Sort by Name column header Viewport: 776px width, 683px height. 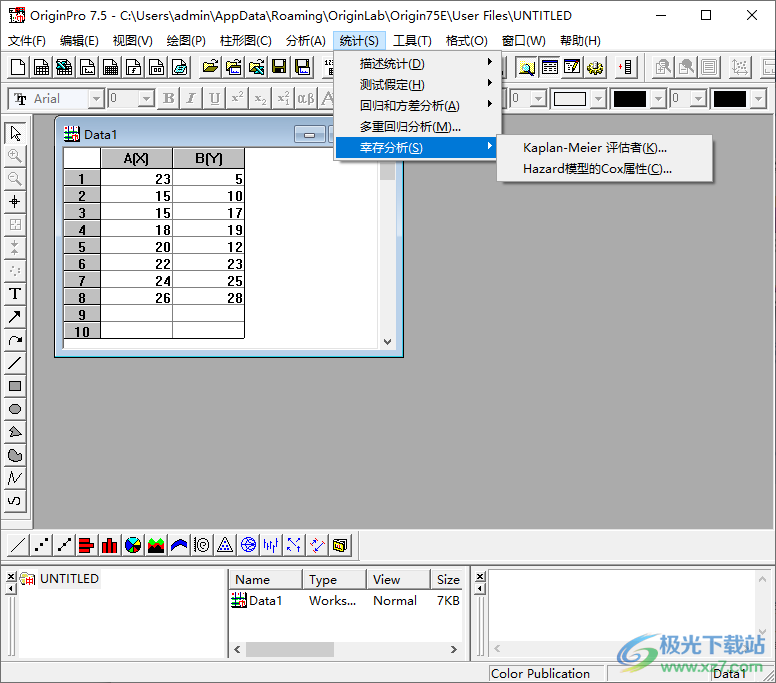tap(265, 579)
